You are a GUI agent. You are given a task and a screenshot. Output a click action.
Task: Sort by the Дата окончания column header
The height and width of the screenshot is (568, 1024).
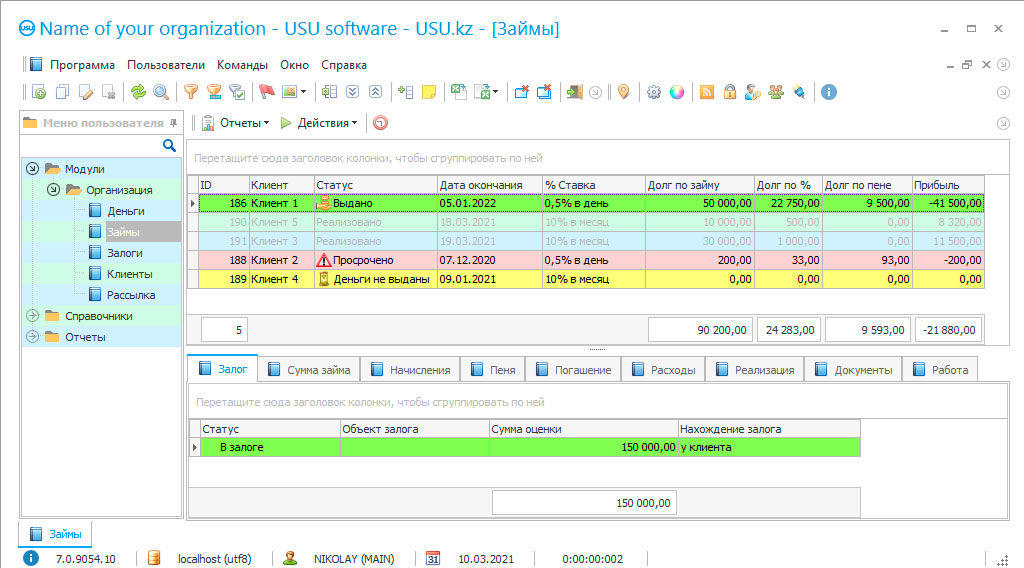[x=490, y=185]
